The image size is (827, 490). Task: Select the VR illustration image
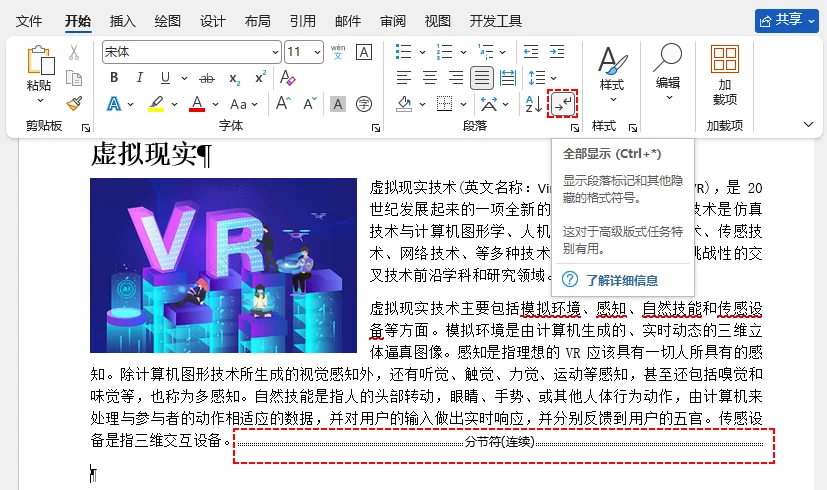point(224,265)
